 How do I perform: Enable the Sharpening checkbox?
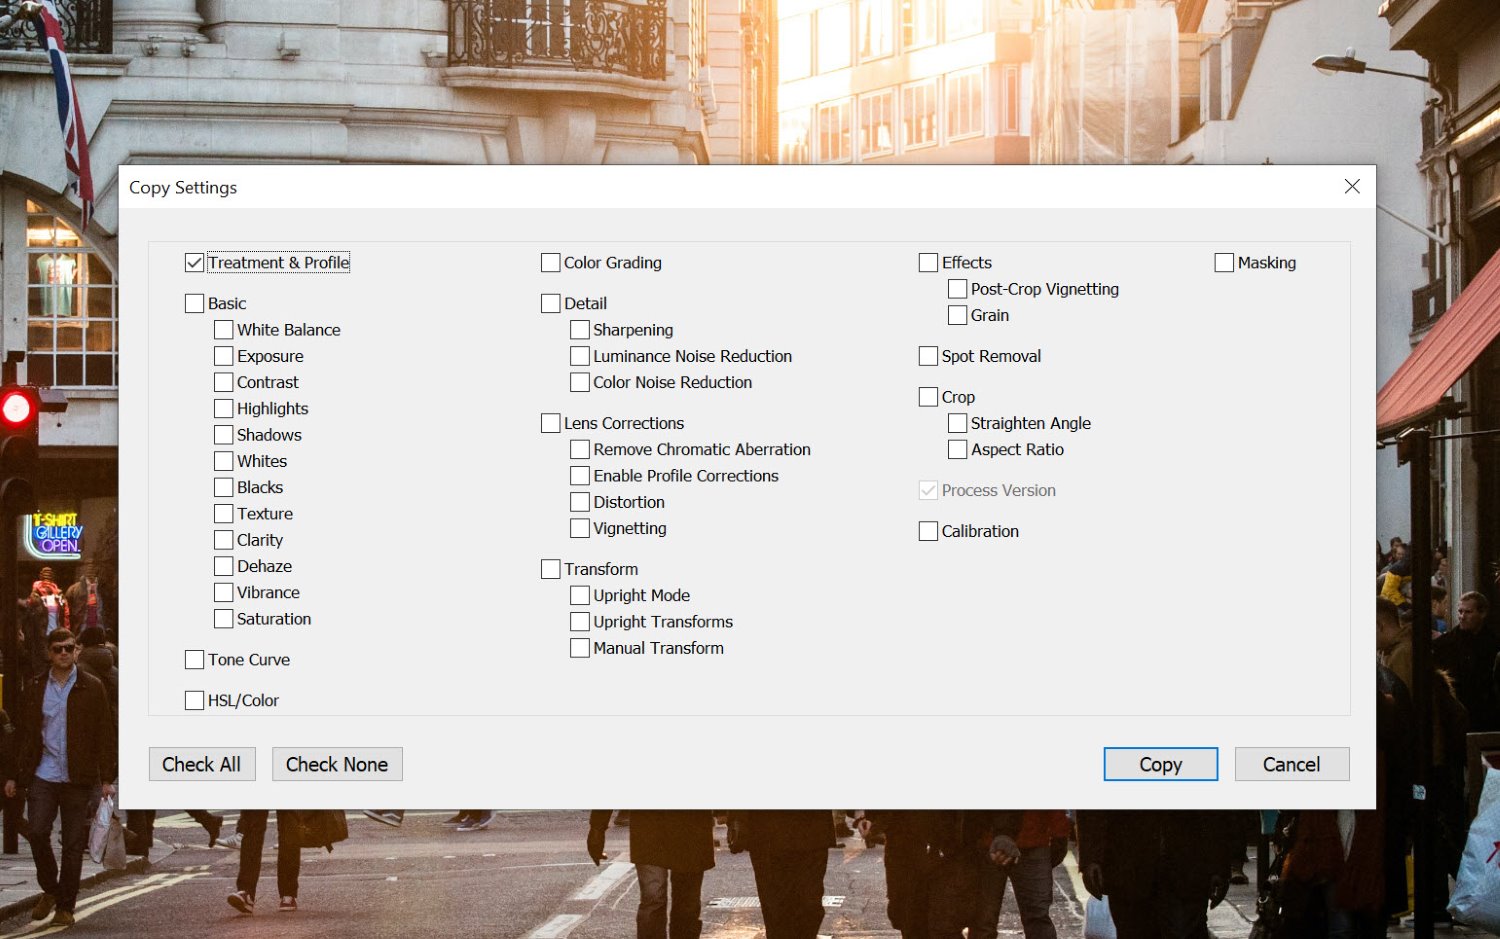coord(579,329)
